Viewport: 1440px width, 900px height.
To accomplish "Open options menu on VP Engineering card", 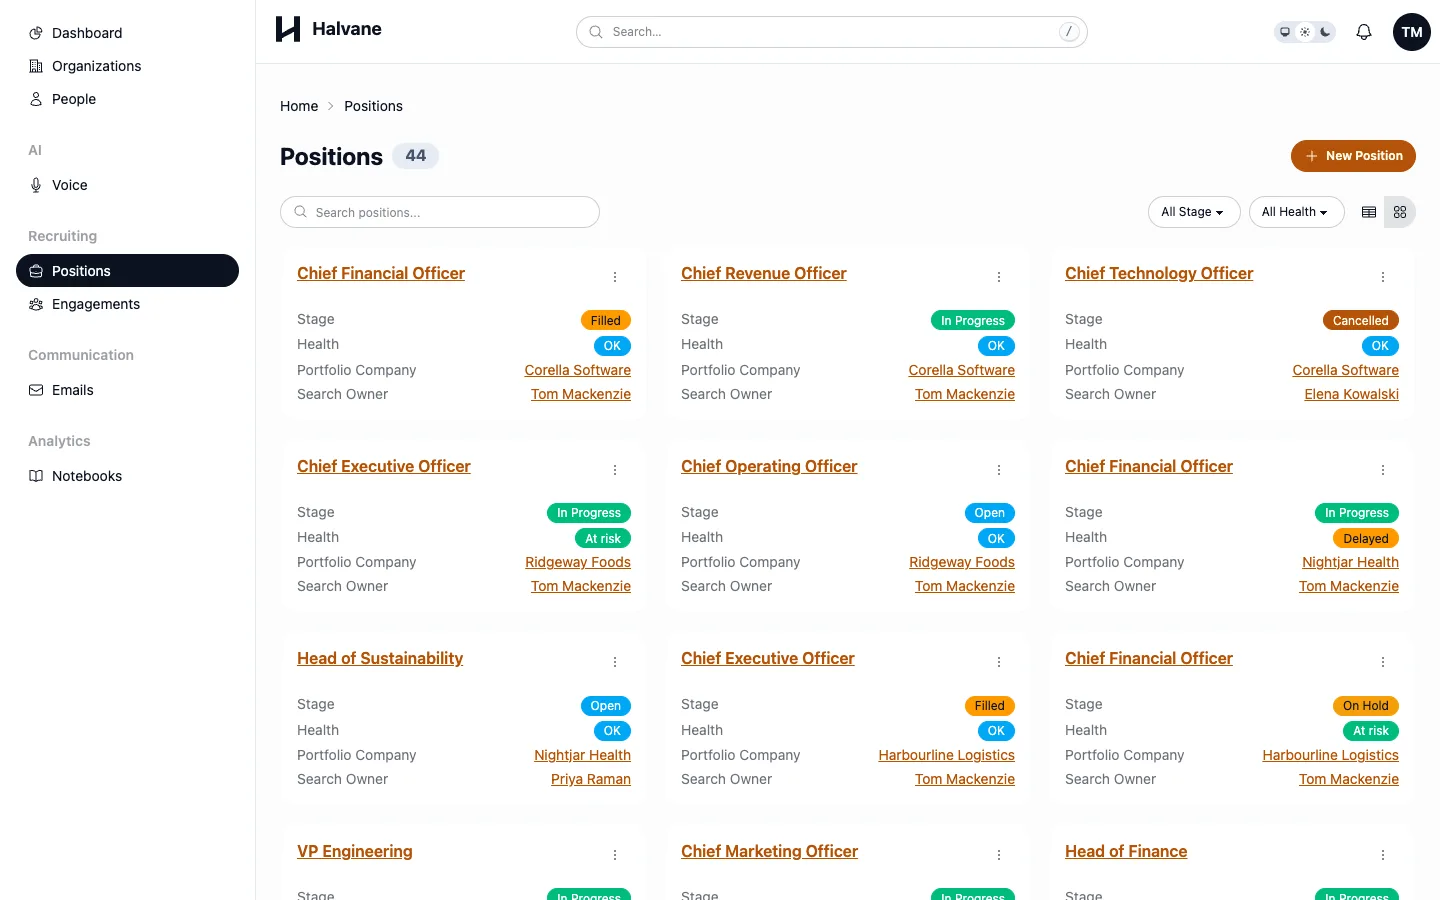I will click(x=615, y=855).
